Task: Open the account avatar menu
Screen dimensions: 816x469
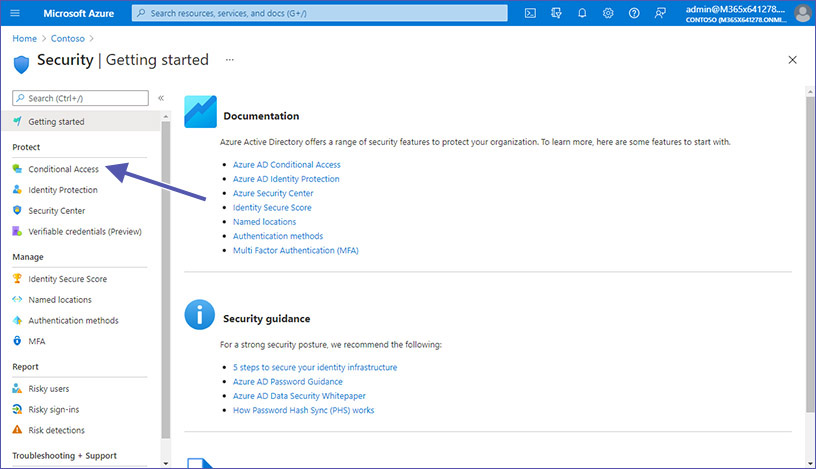Action: click(x=802, y=14)
